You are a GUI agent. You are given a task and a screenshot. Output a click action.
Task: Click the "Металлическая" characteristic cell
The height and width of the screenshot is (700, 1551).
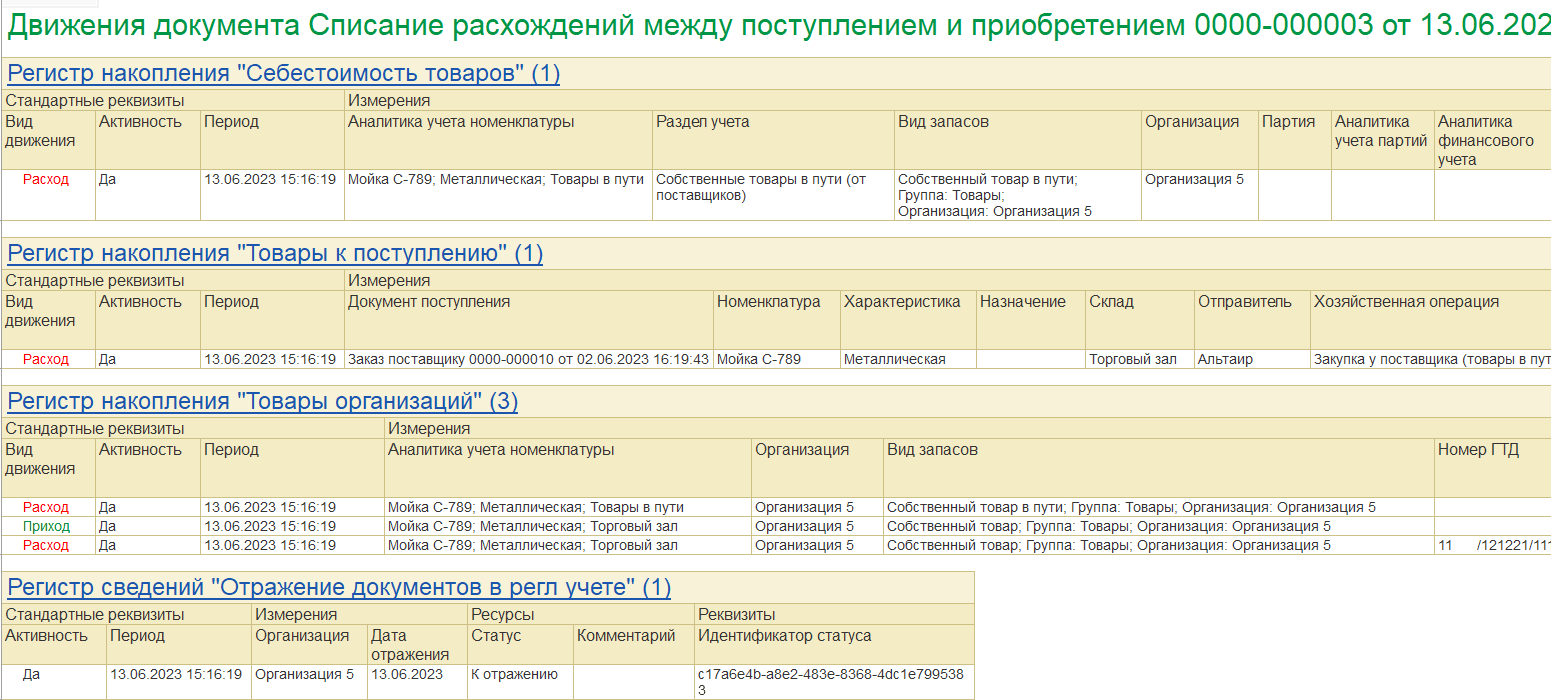(x=908, y=359)
